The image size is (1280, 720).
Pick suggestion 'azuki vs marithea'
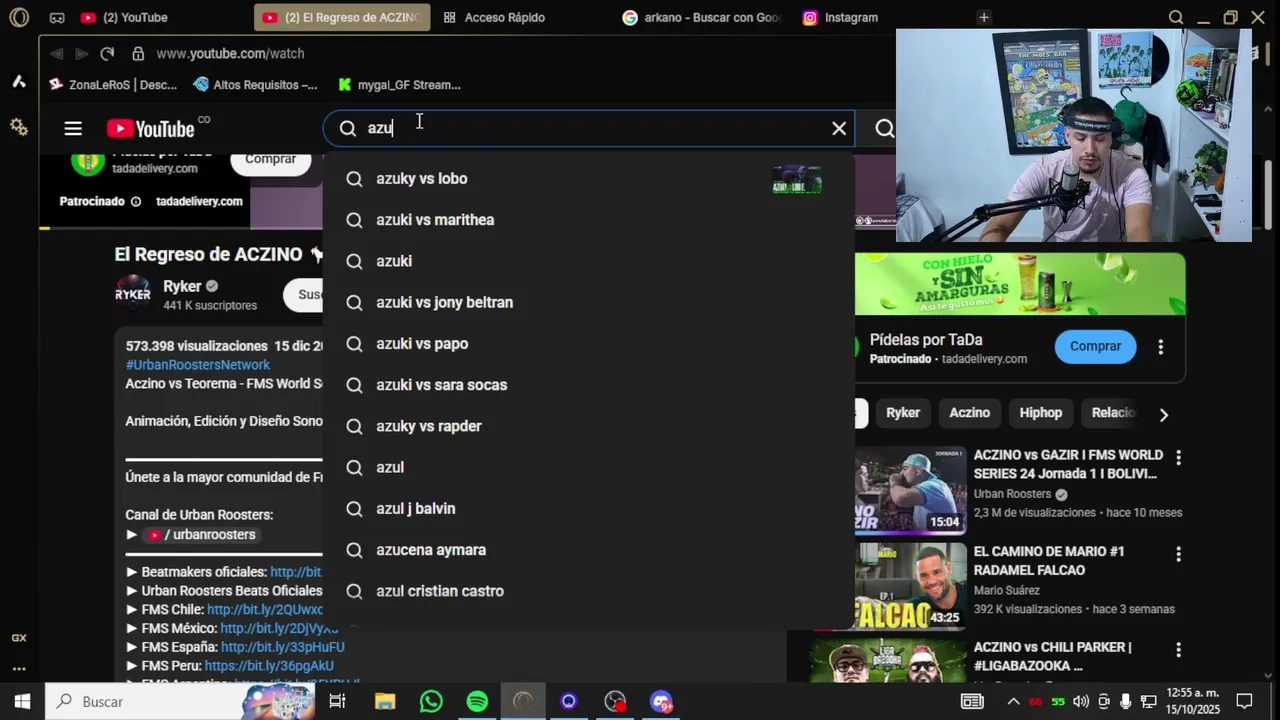(x=589, y=220)
